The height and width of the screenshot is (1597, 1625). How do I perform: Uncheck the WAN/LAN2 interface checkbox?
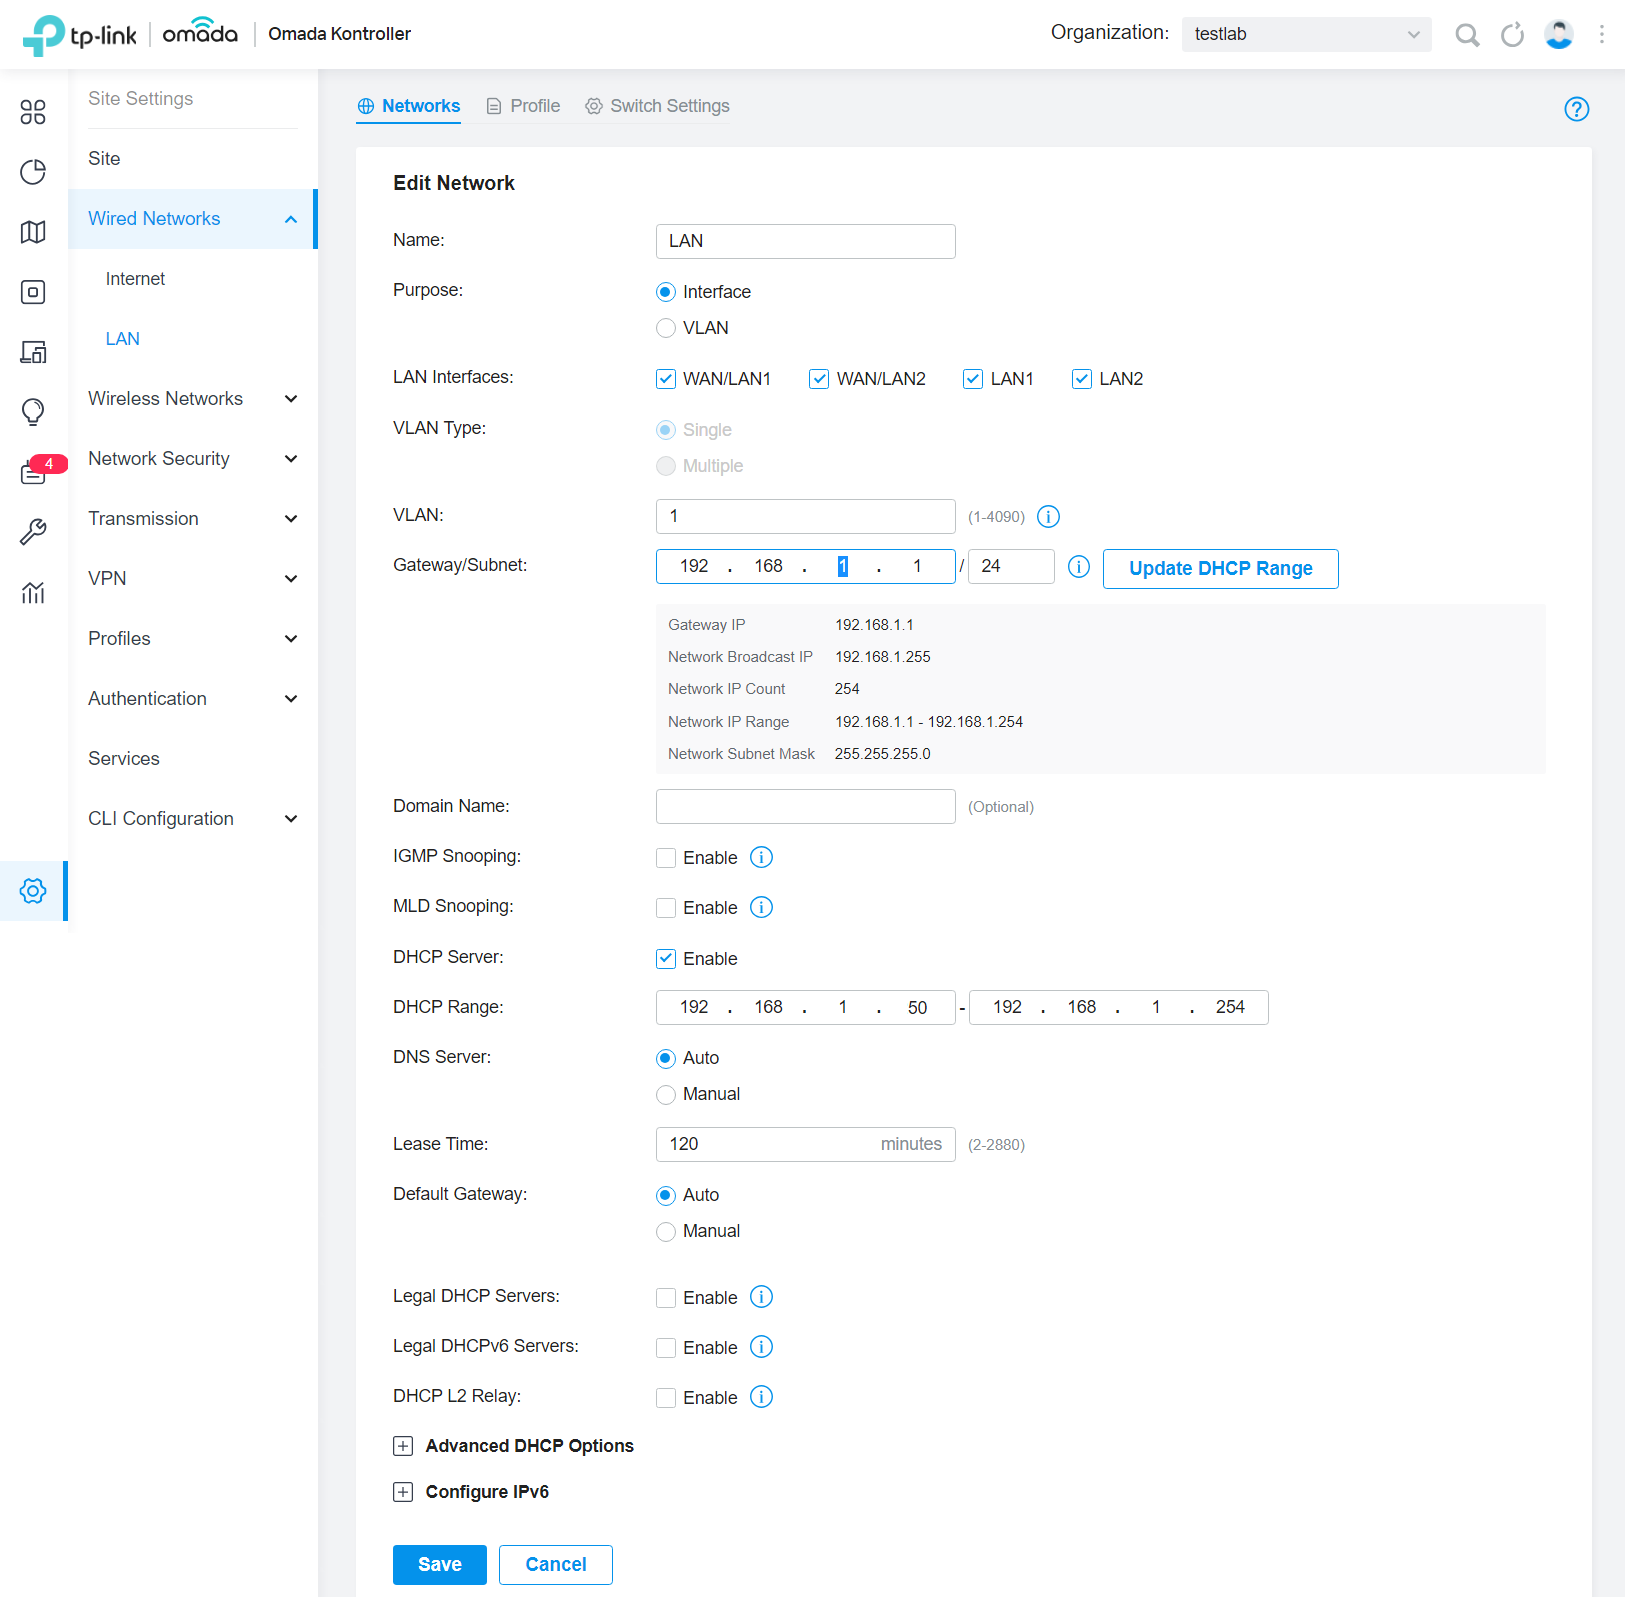pyautogui.click(x=819, y=379)
